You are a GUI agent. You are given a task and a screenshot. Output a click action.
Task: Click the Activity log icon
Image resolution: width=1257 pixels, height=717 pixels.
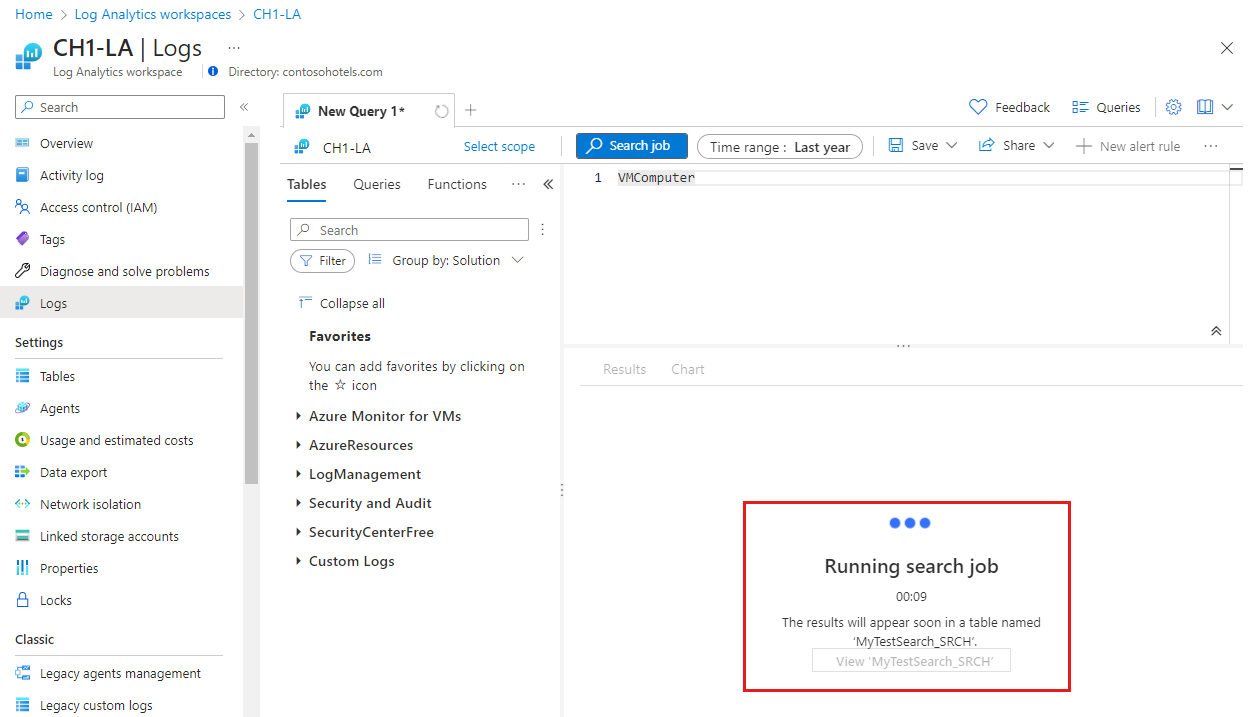pos(22,175)
